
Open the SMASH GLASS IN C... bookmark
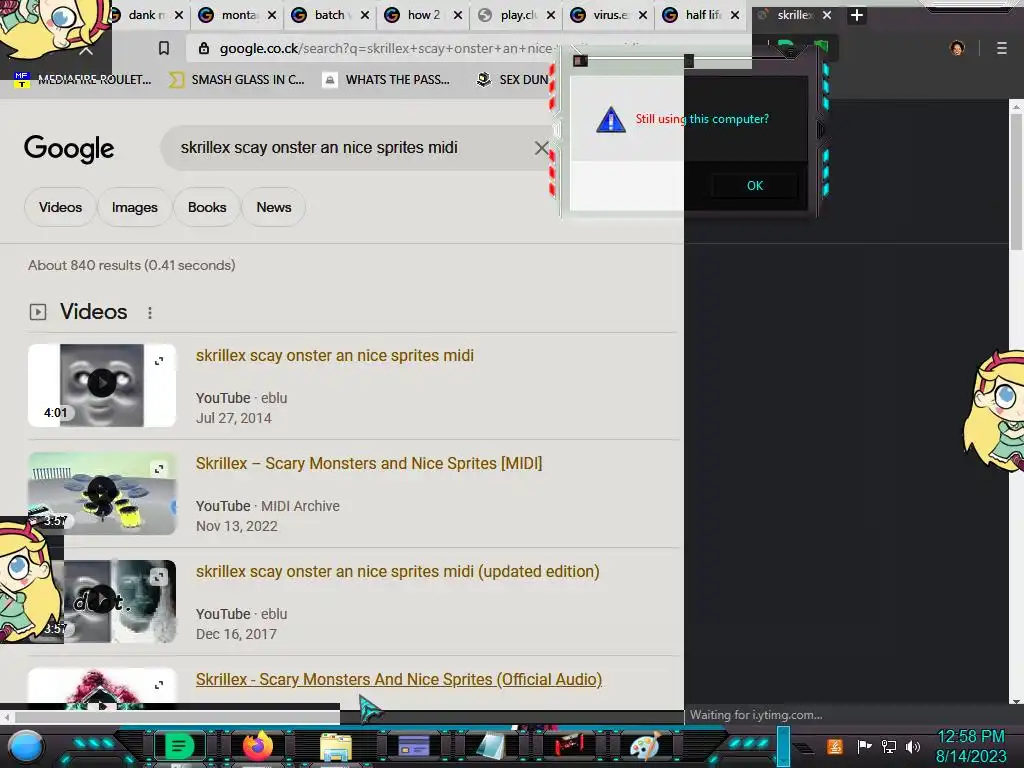point(237,80)
